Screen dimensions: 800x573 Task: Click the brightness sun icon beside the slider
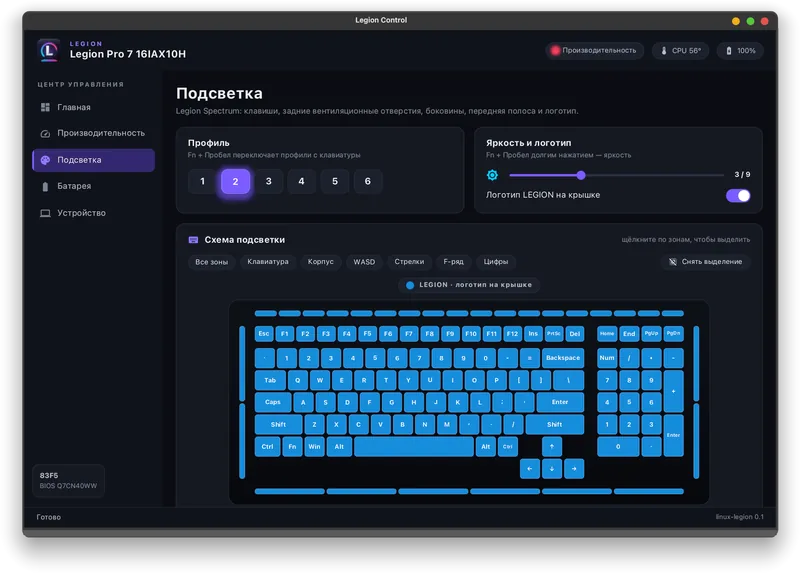pos(492,175)
